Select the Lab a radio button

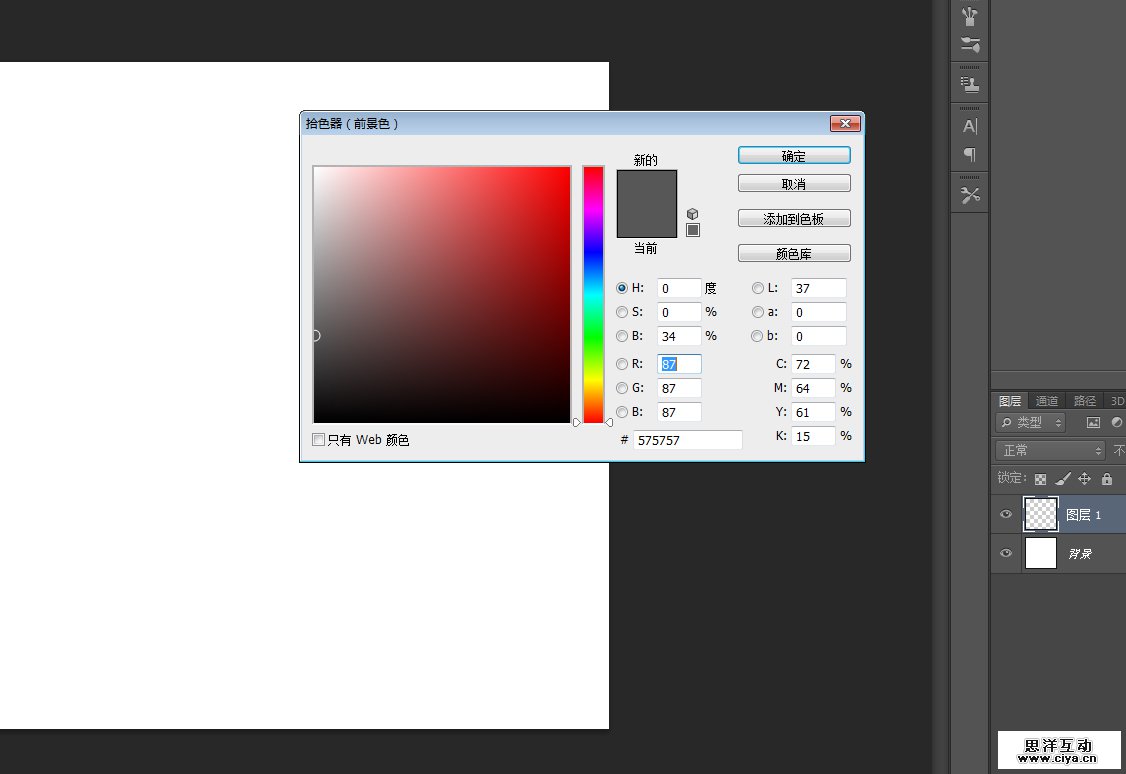pyautogui.click(x=758, y=312)
